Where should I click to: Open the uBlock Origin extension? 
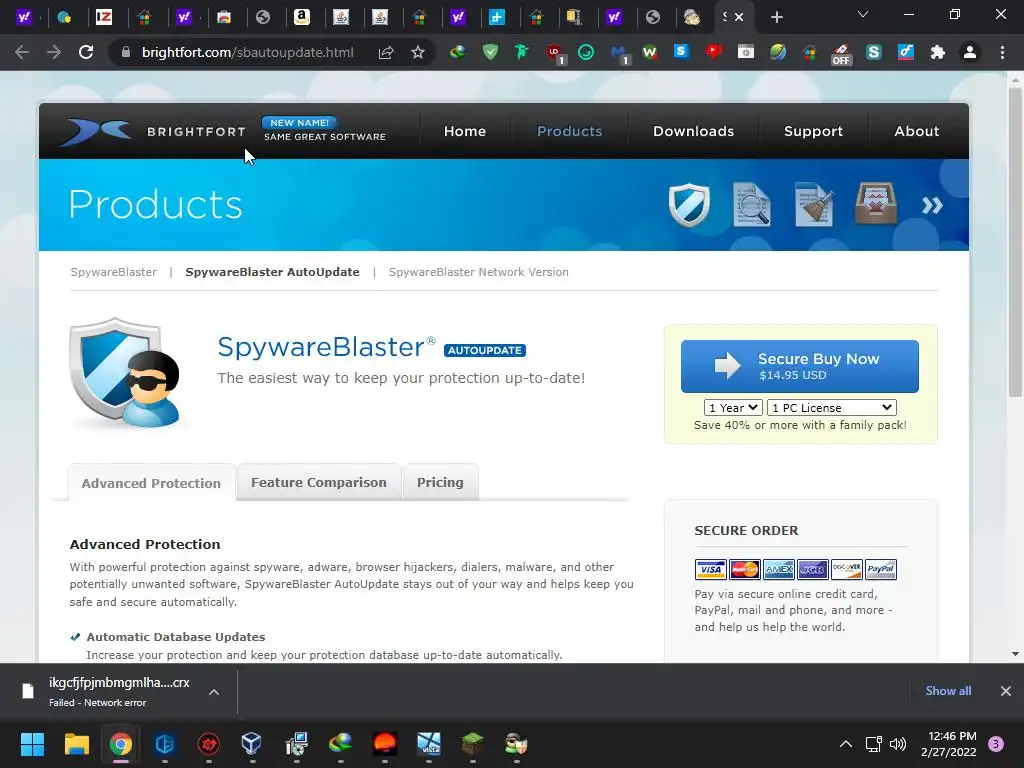tap(555, 52)
